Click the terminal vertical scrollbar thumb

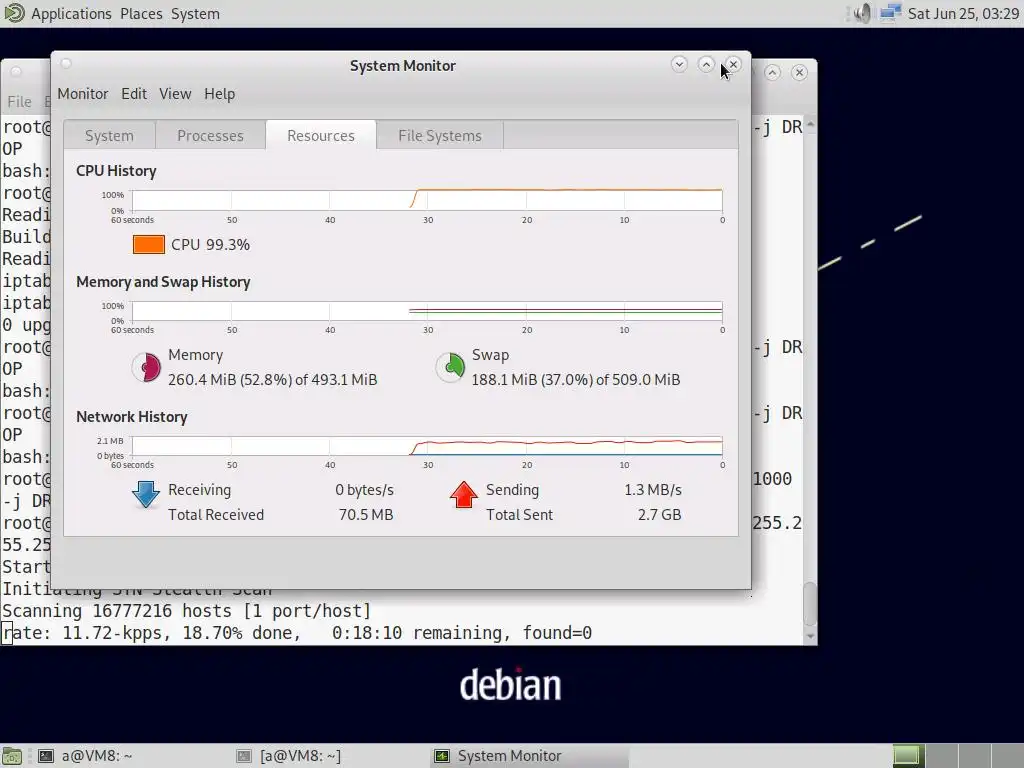point(810,603)
